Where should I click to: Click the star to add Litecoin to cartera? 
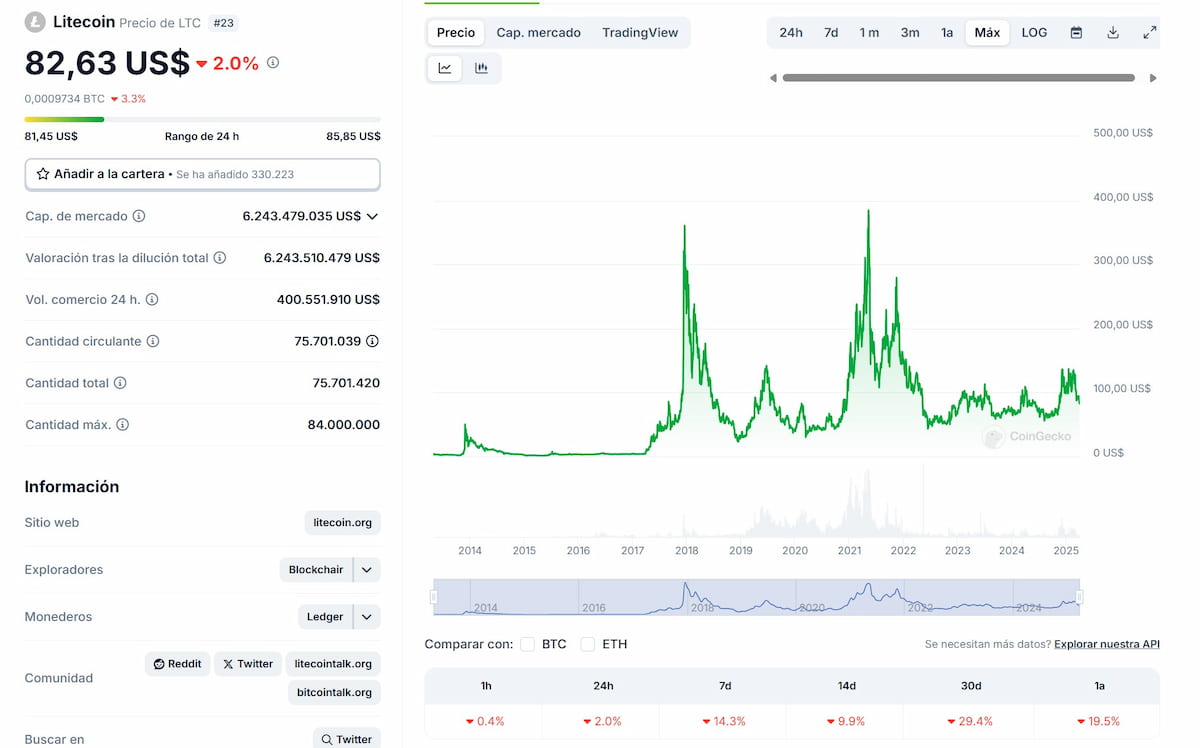point(42,174)
